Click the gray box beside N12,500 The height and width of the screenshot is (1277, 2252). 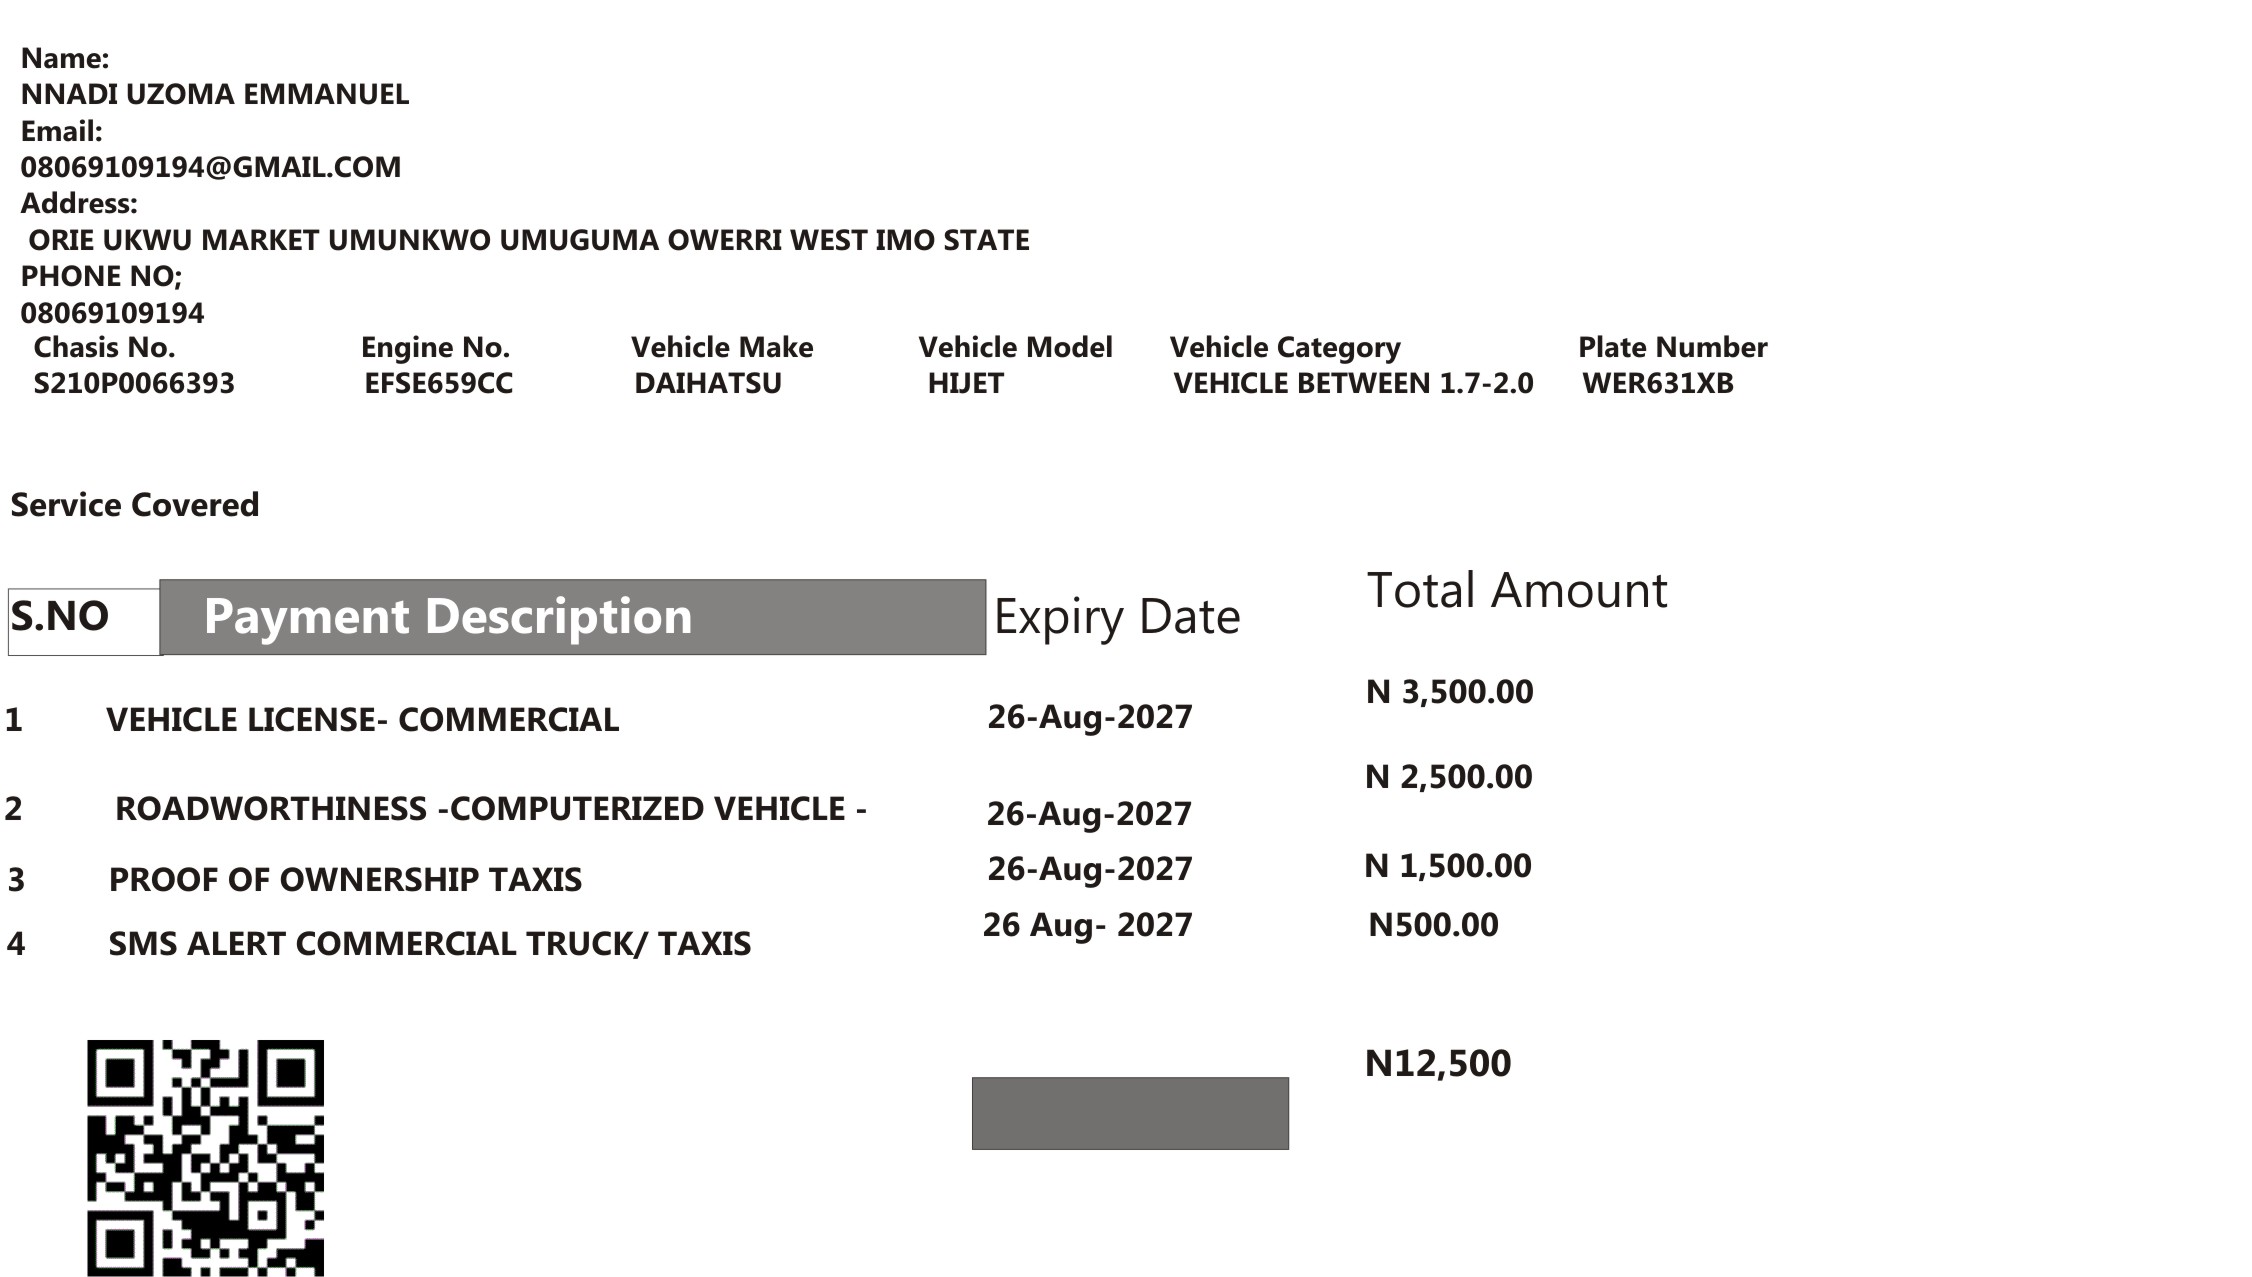tap(1130, 1113)
